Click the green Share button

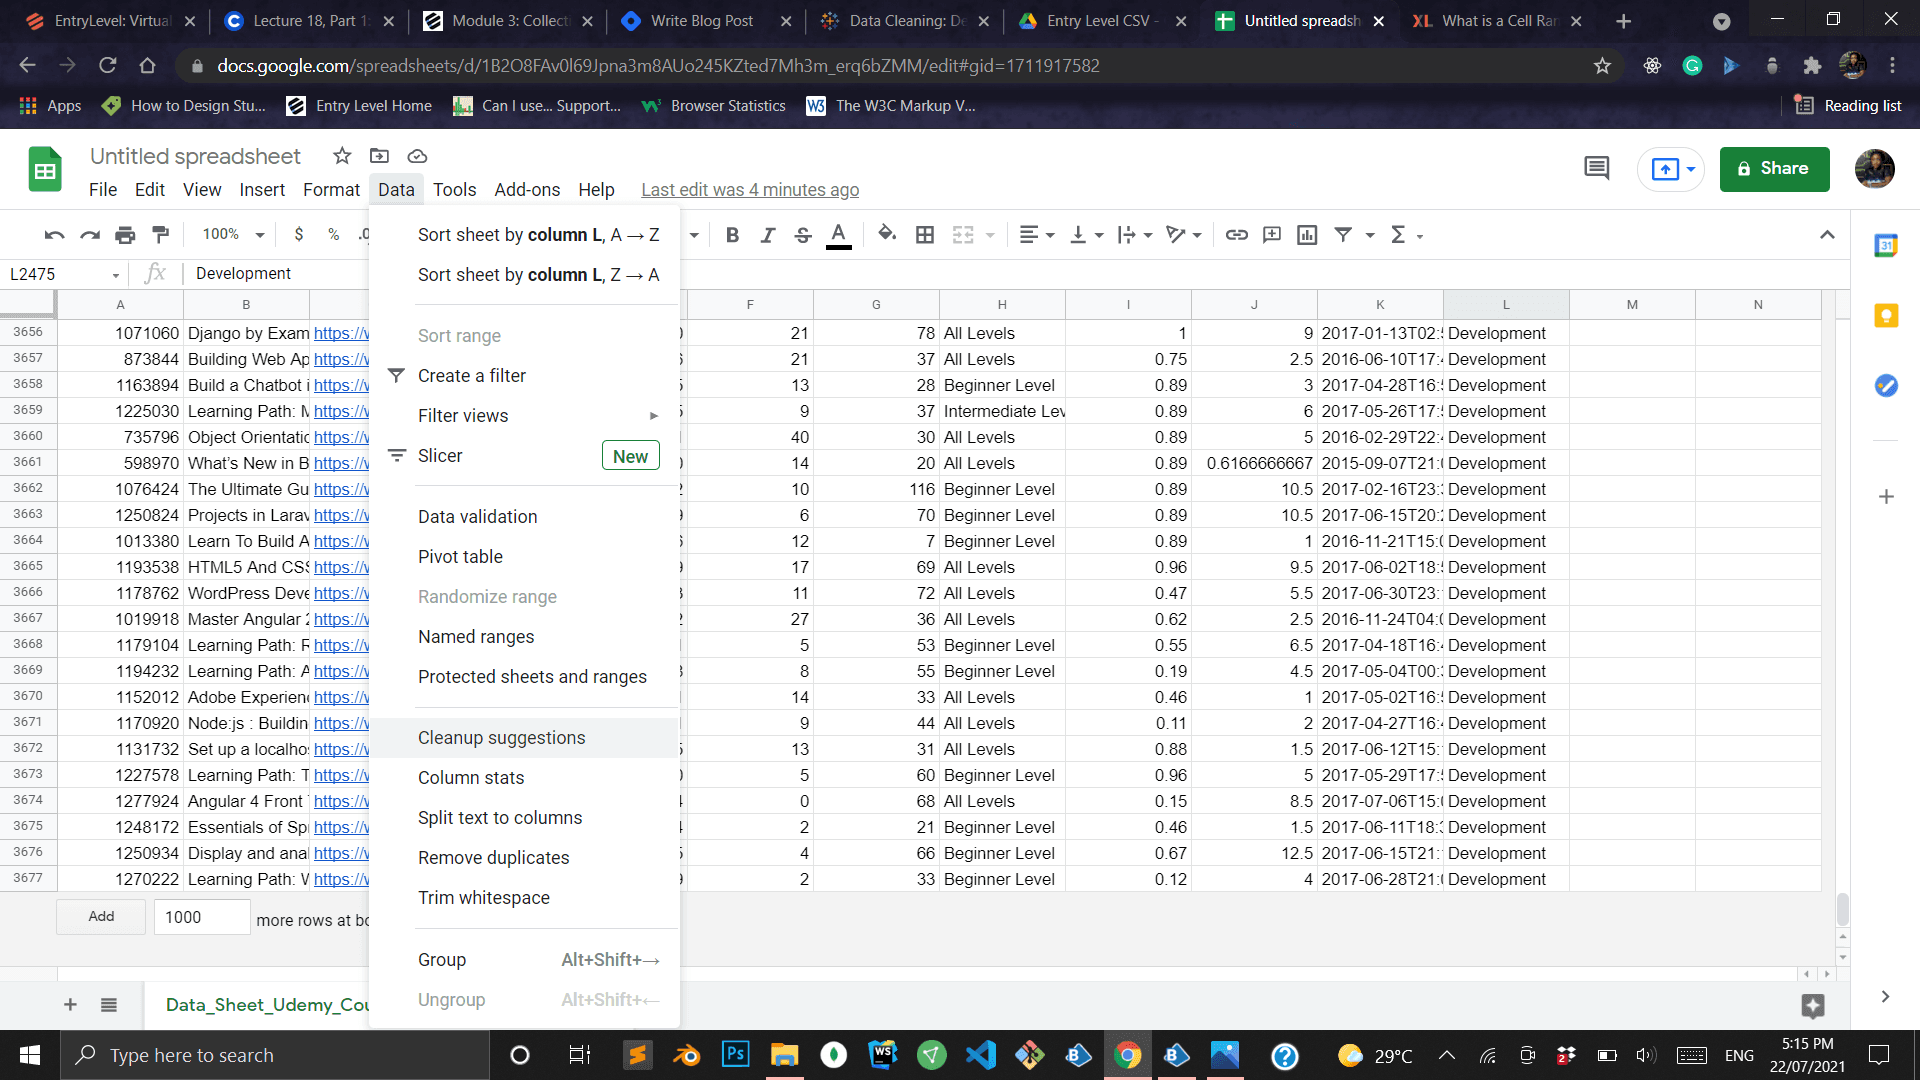[1774, 169]
